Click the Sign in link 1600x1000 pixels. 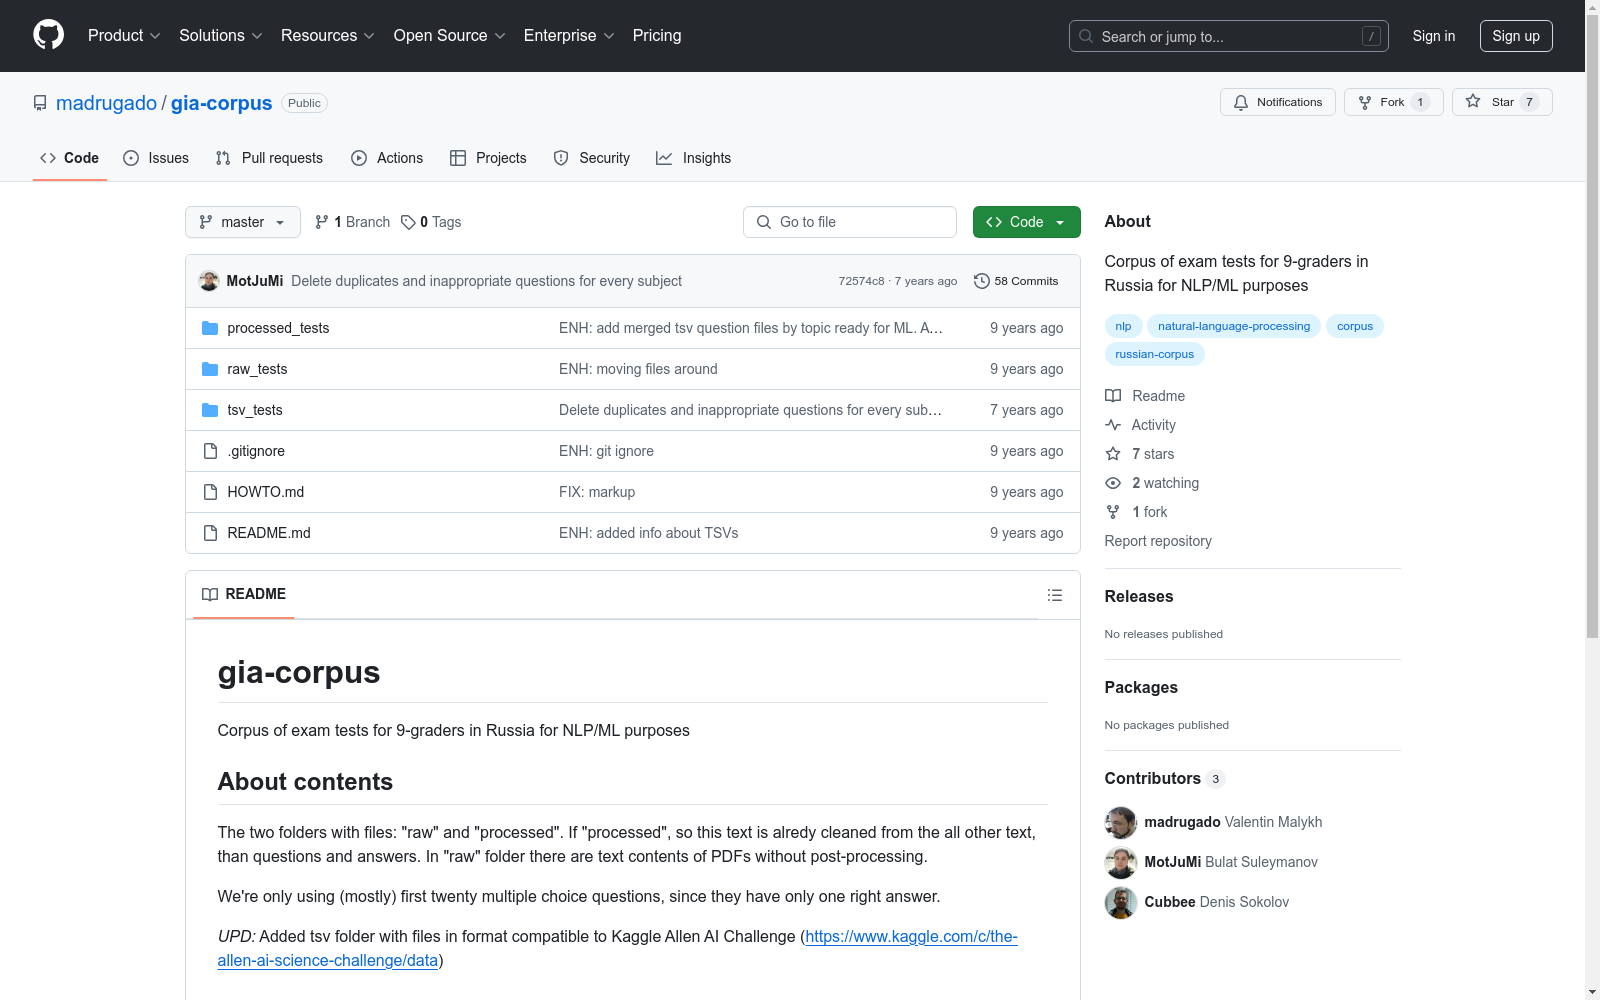click(x=1434, y=36)
